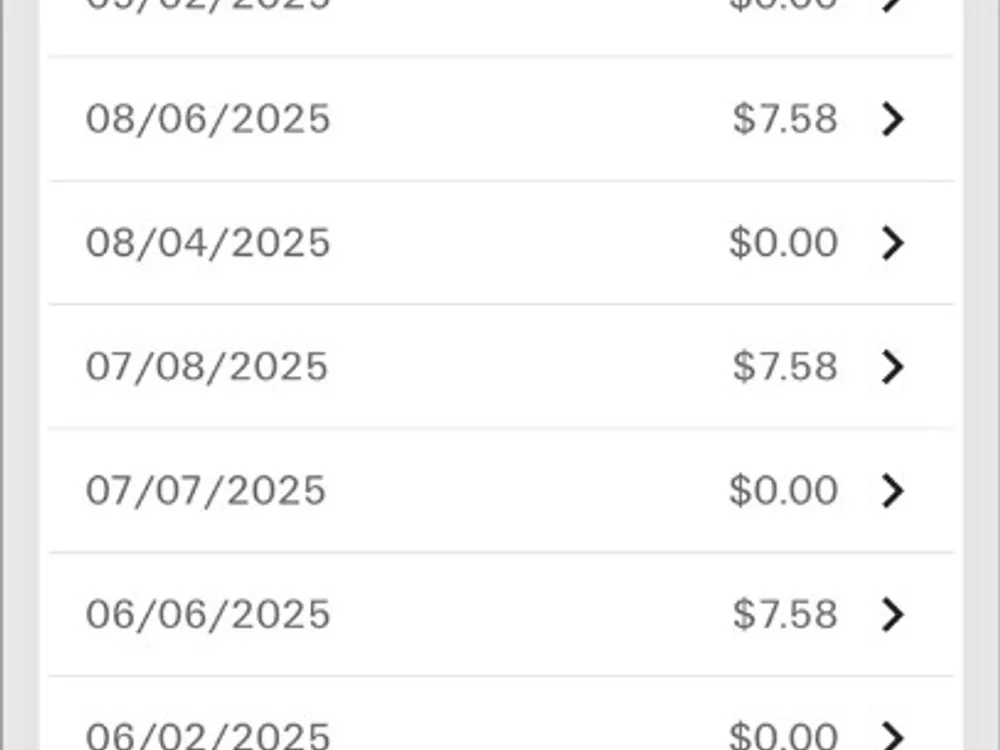Tap the arrow beside 07/08/2025 payment

[x=892, y=367]
